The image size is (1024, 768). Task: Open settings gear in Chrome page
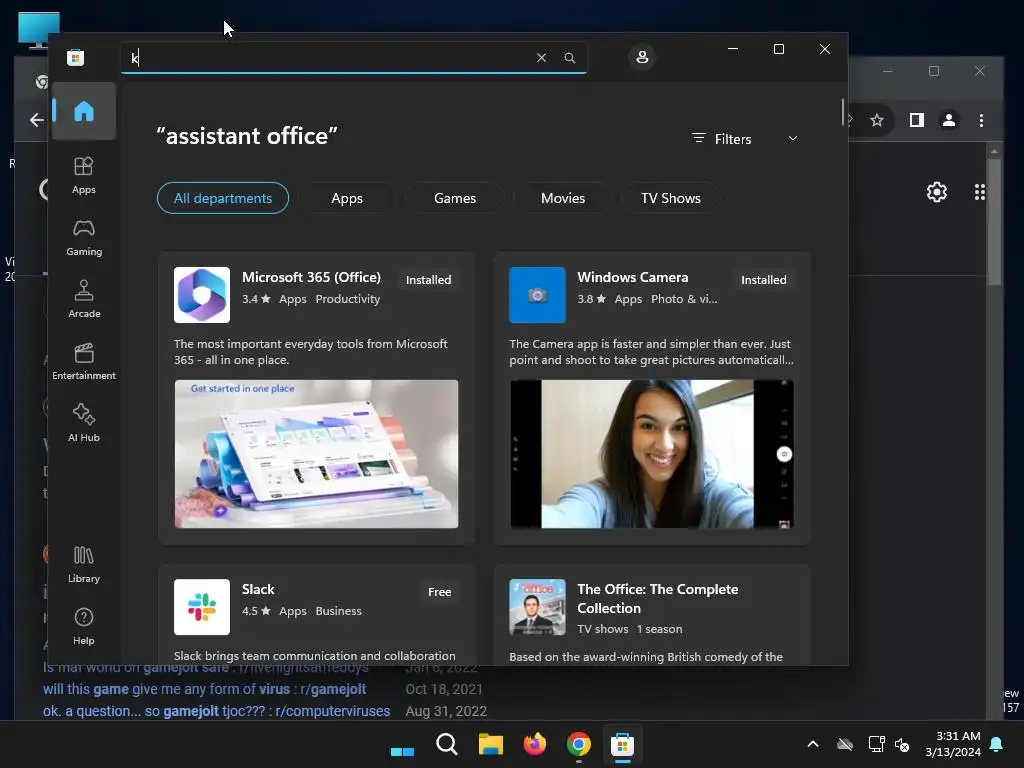tap(936, 192)
